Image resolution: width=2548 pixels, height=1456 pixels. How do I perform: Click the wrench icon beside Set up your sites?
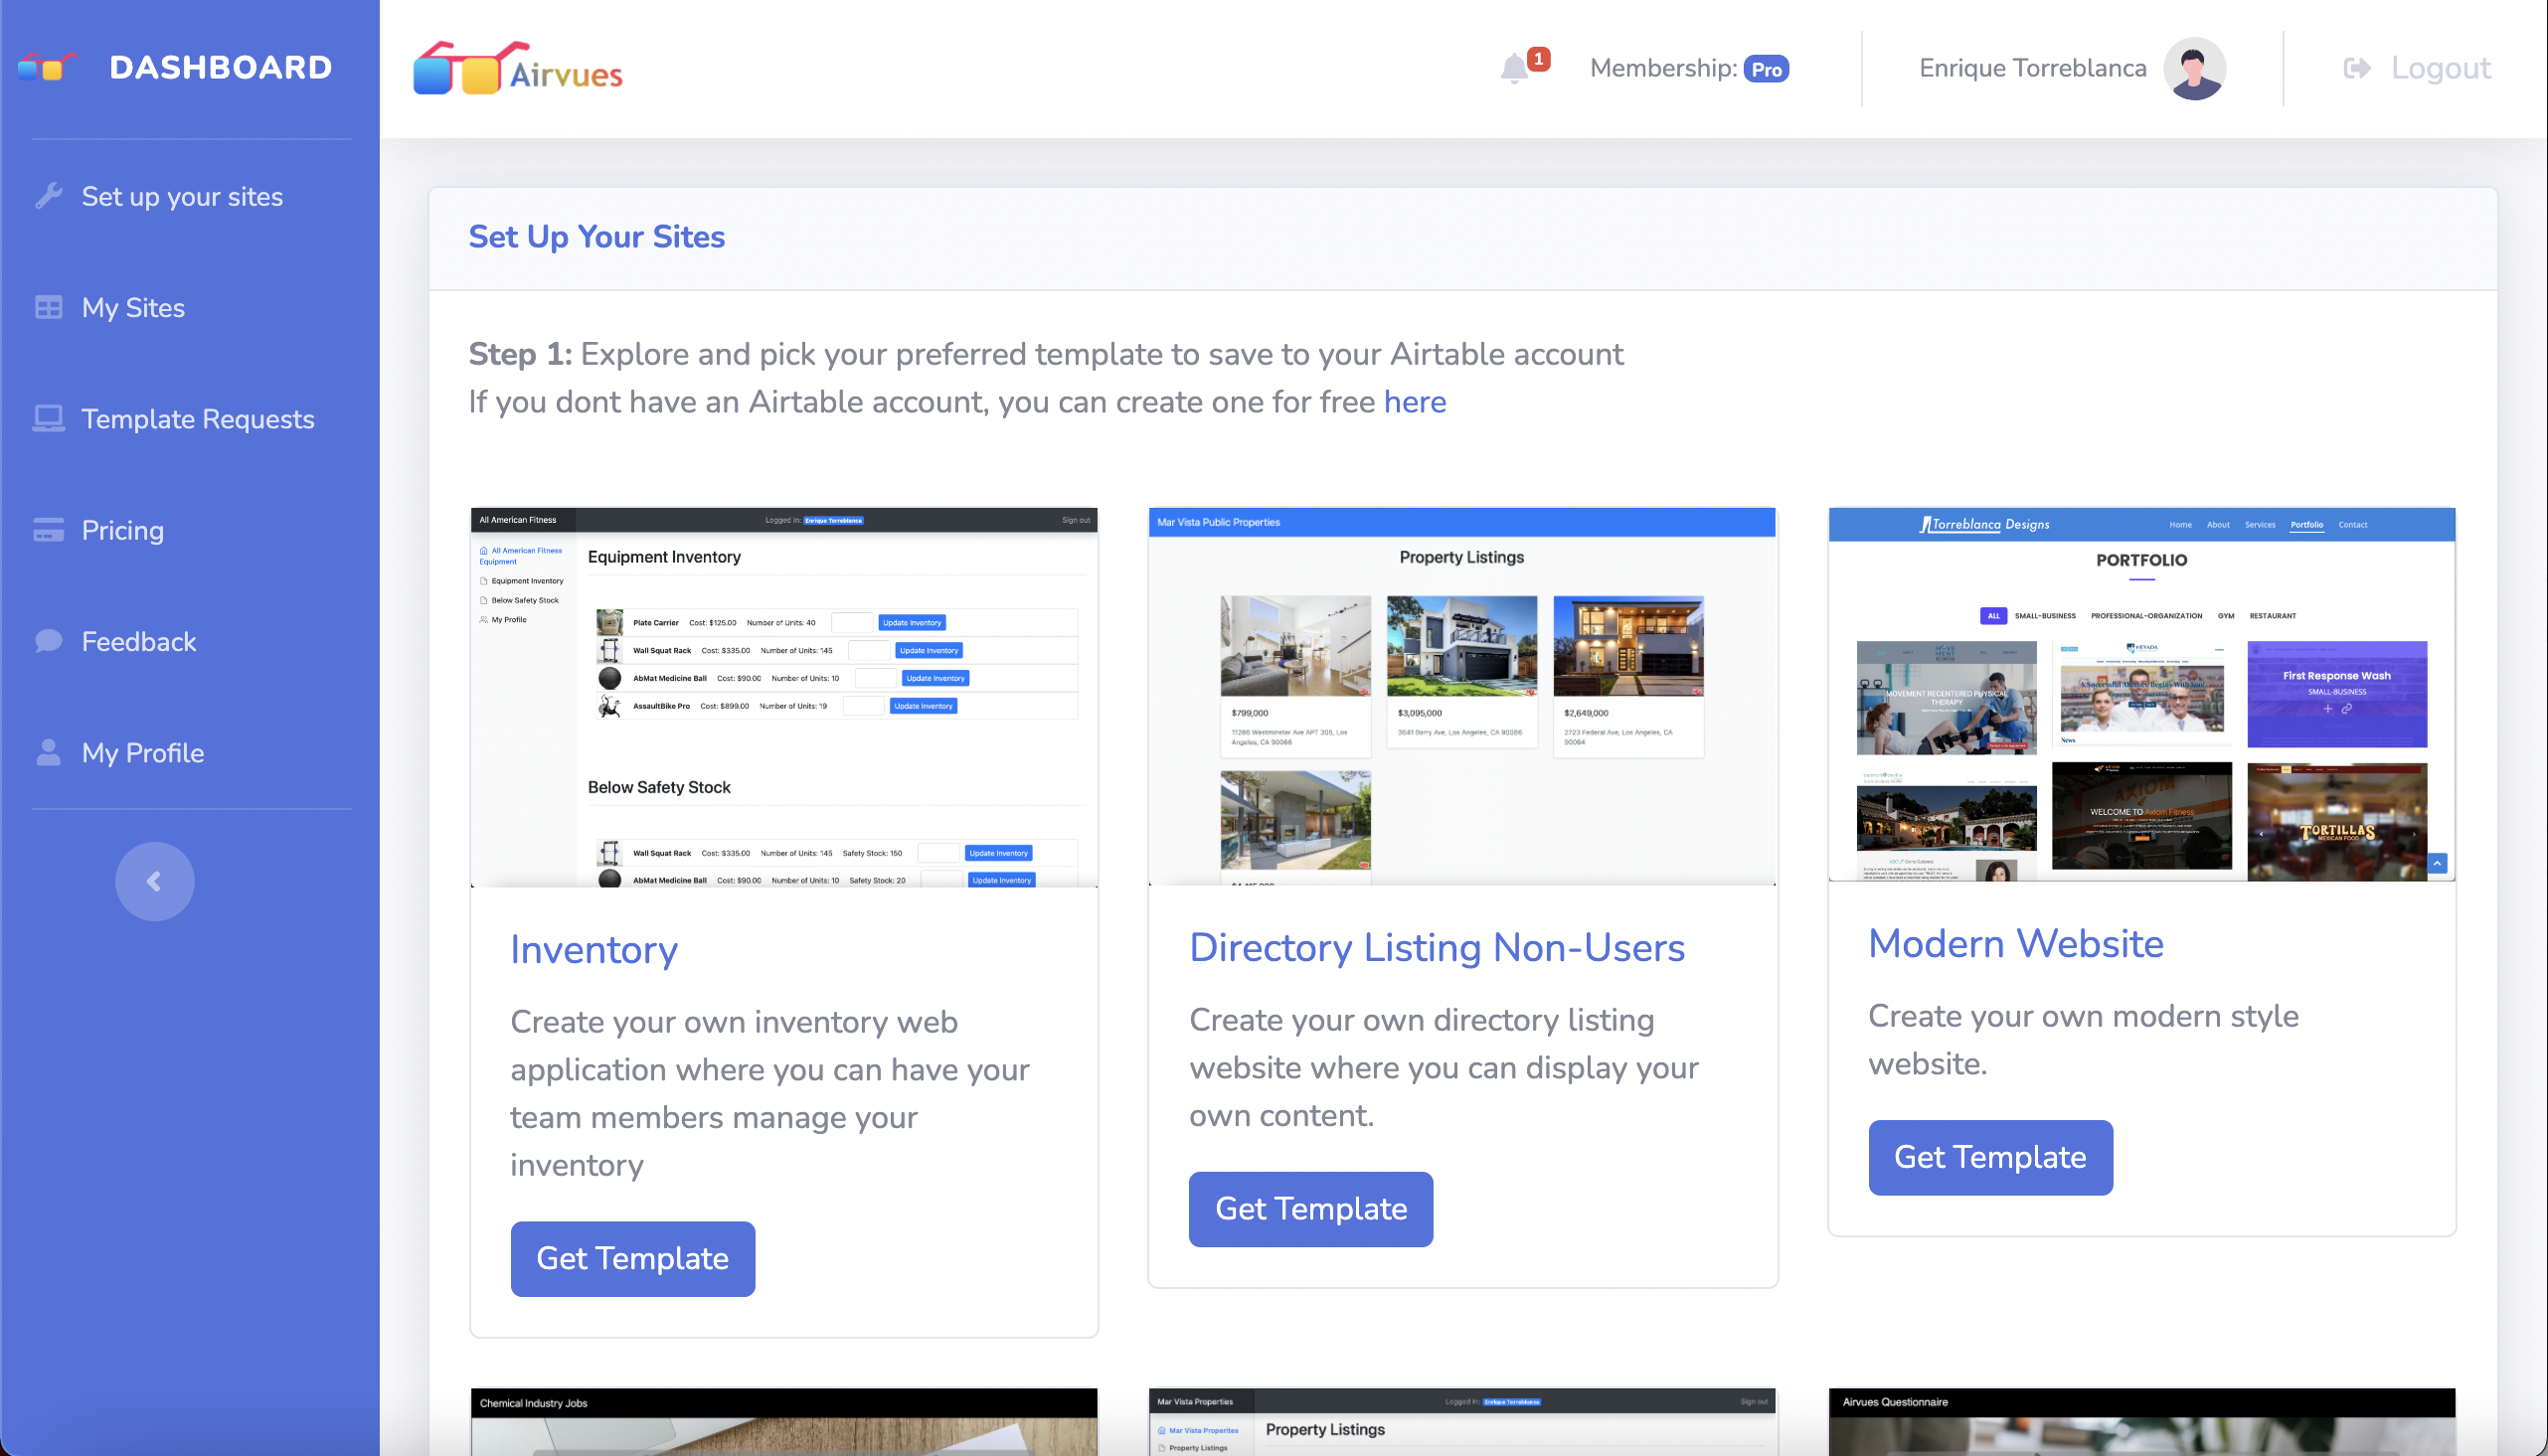tap(48, 196)
